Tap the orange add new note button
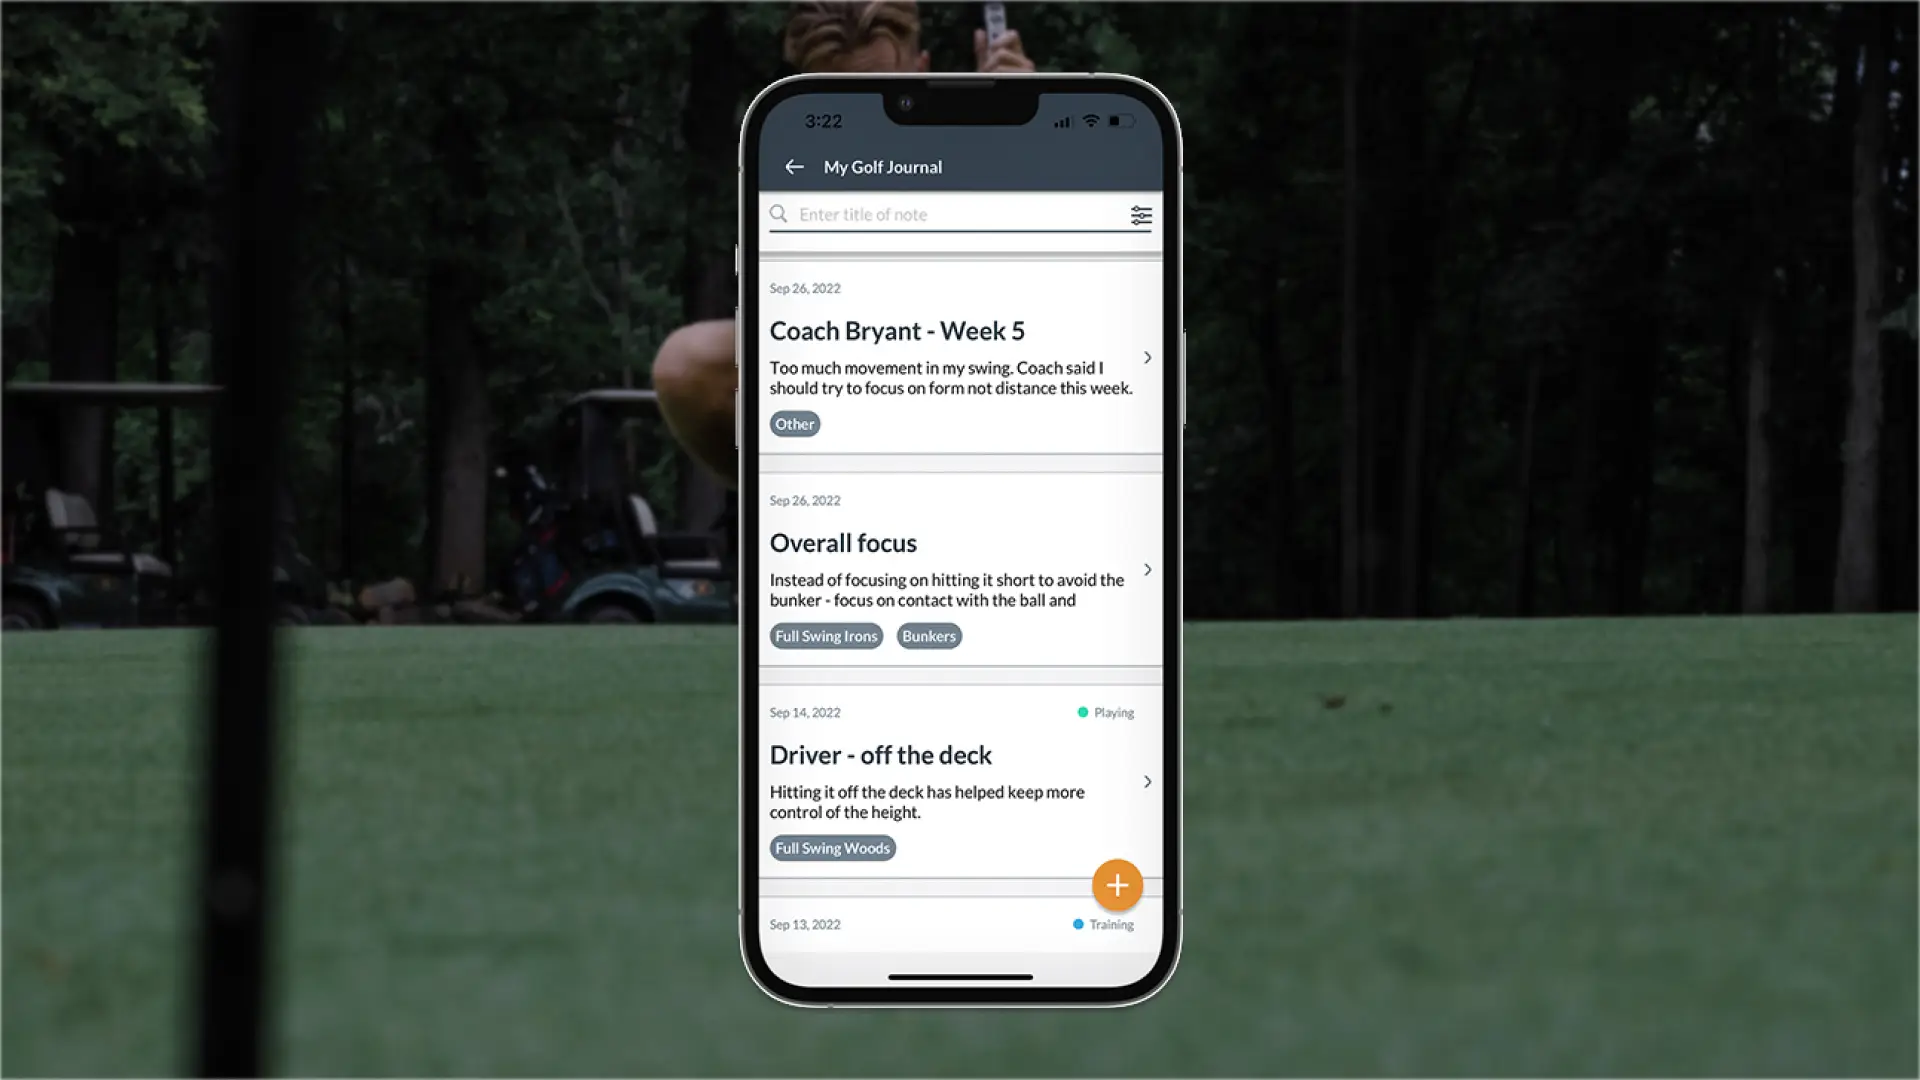 click(1116, 884)
